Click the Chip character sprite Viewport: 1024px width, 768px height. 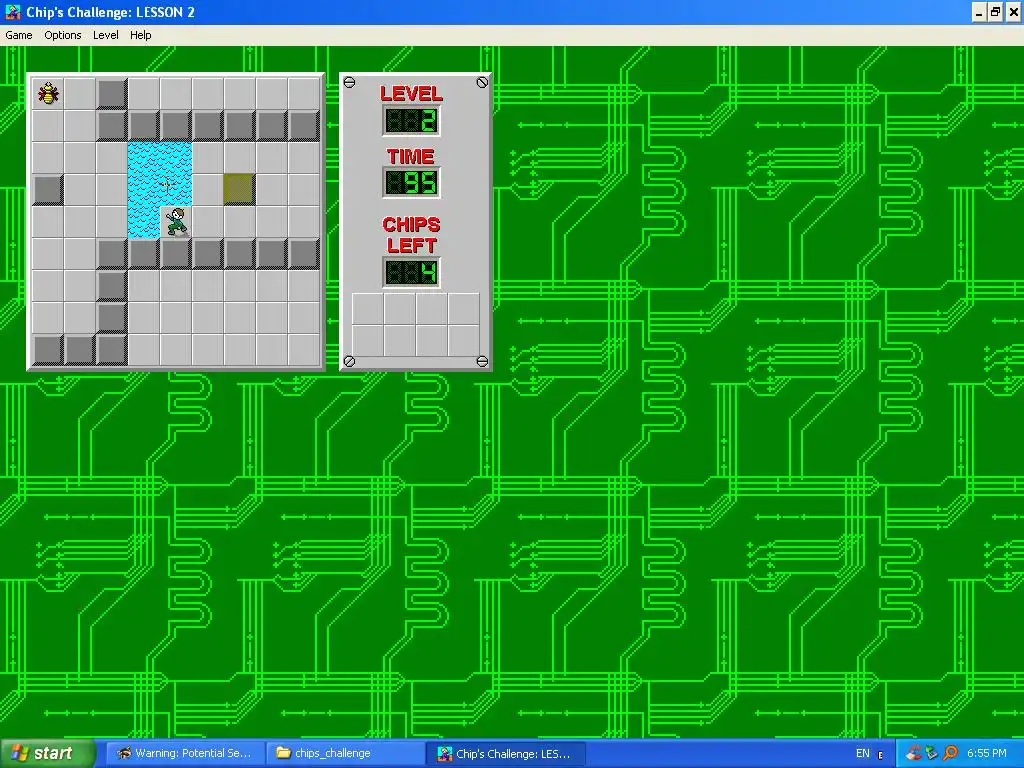click(x=176, y=222)
